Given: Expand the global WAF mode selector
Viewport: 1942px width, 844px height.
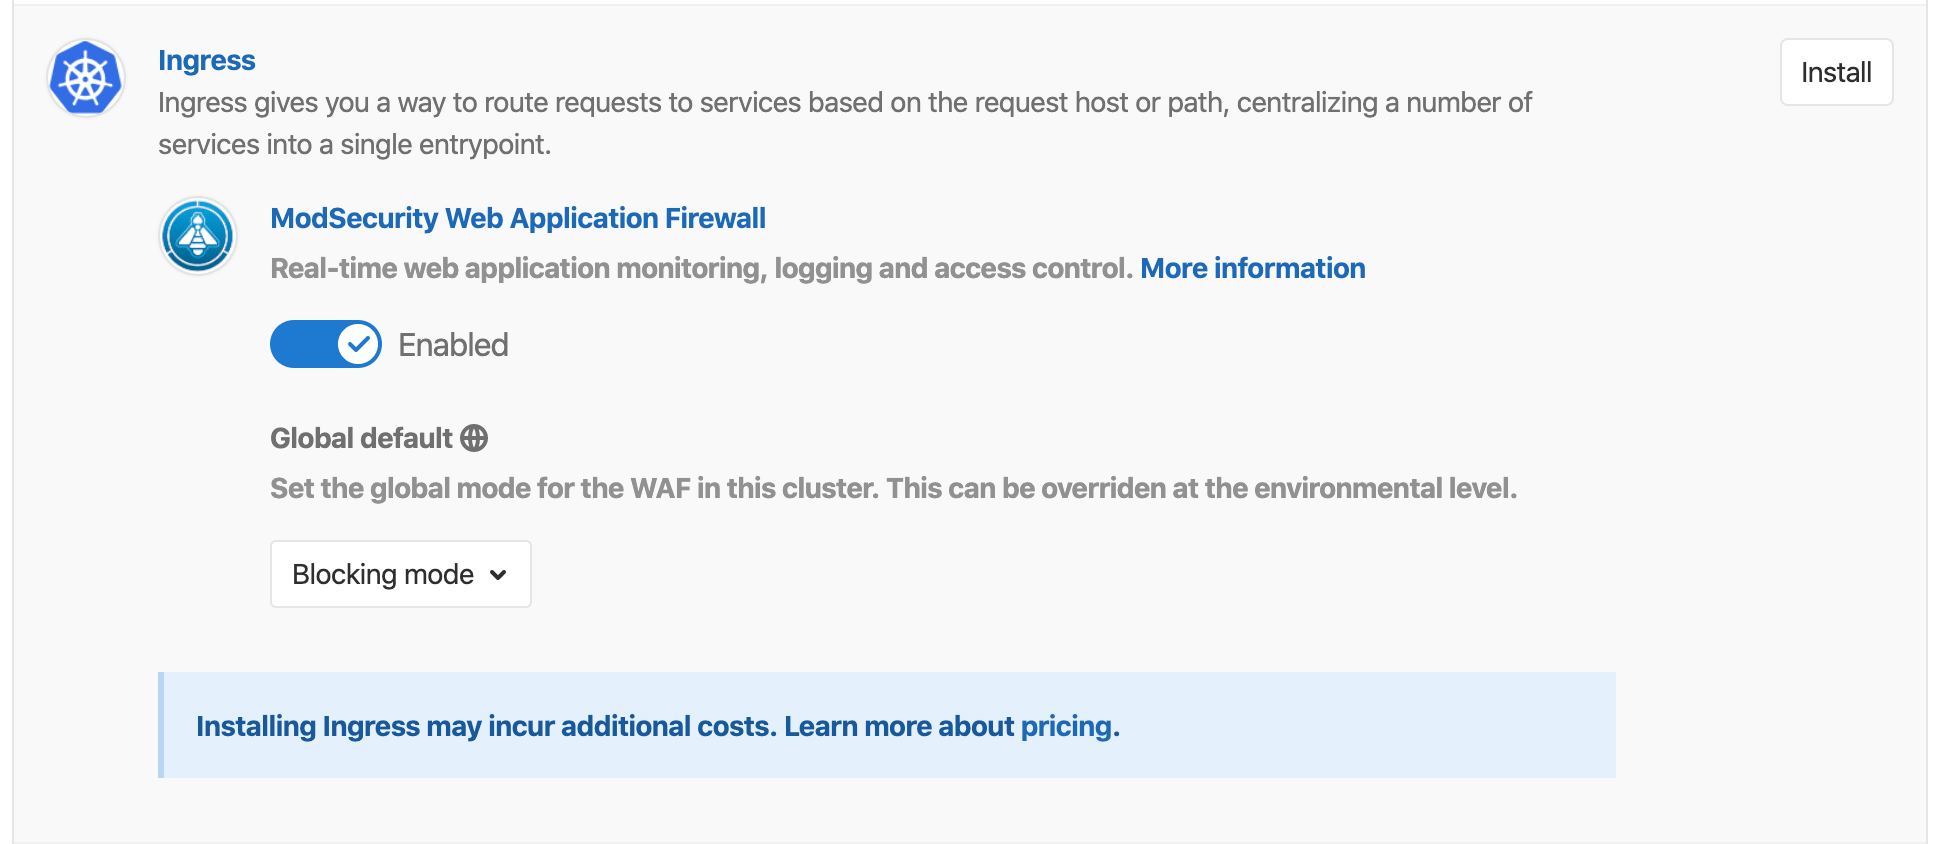Looking at the screenshot, I should 399,574.
